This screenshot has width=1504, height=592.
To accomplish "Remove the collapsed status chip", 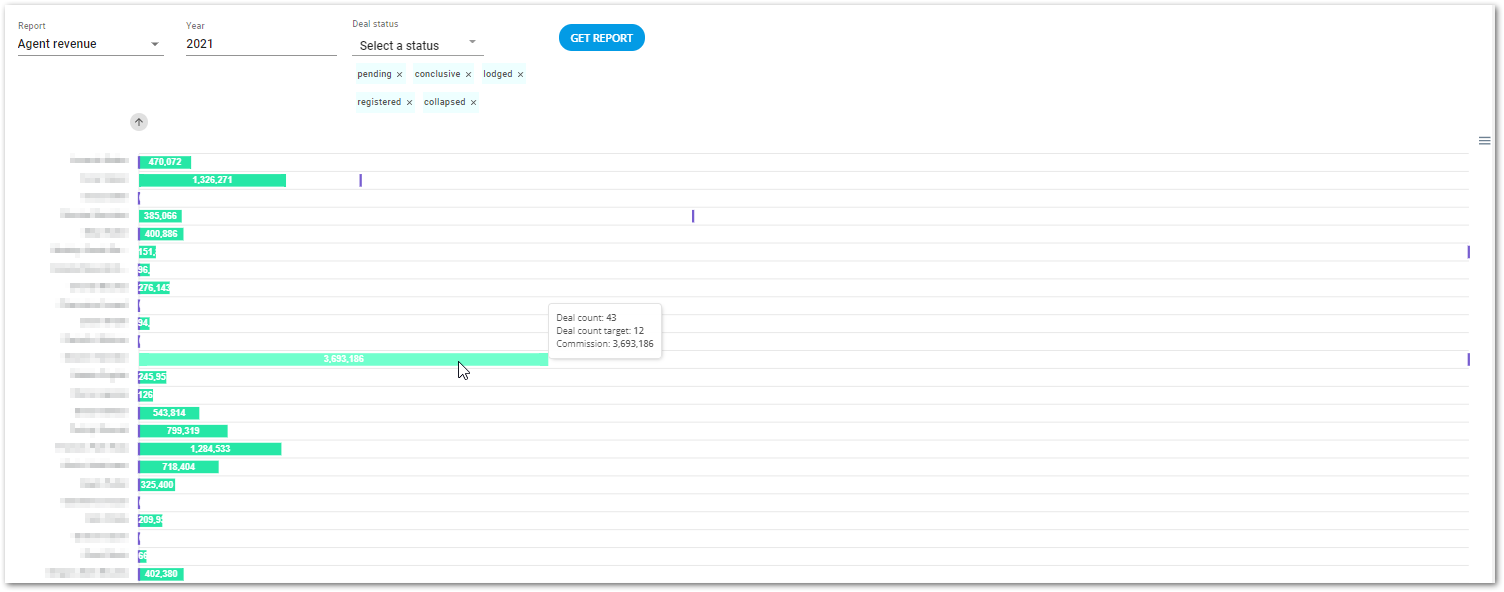I will coord(473,103).
